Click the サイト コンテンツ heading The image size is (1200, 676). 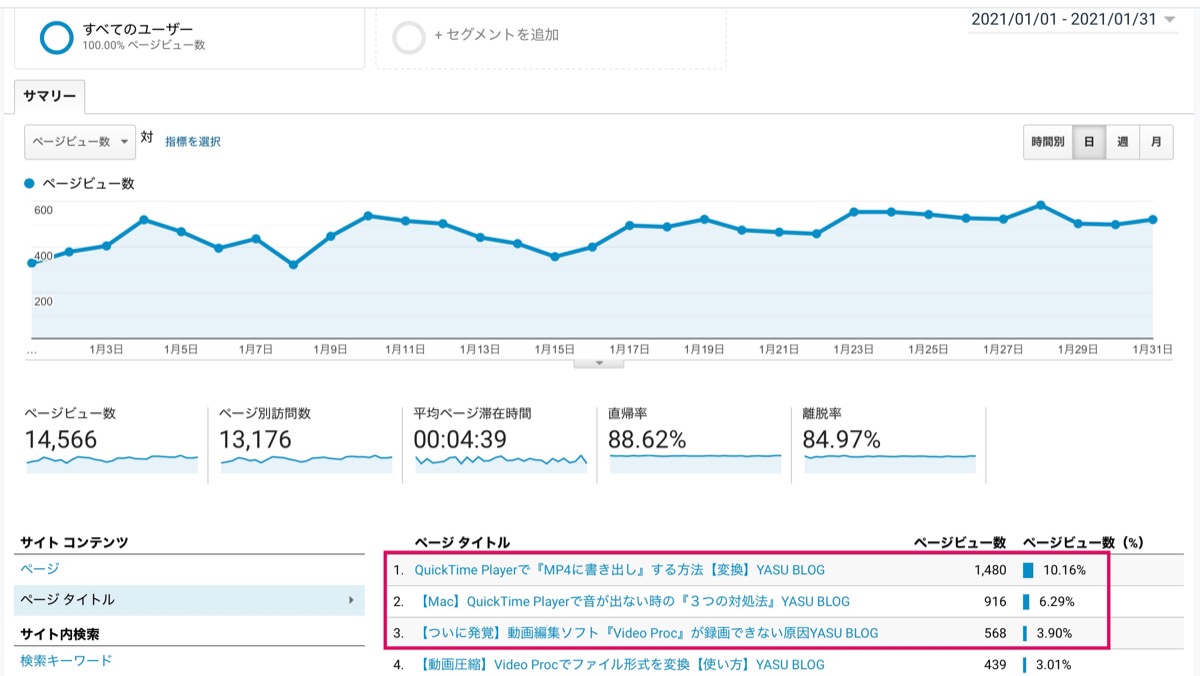pyautogui.click(x=75, y=542)
